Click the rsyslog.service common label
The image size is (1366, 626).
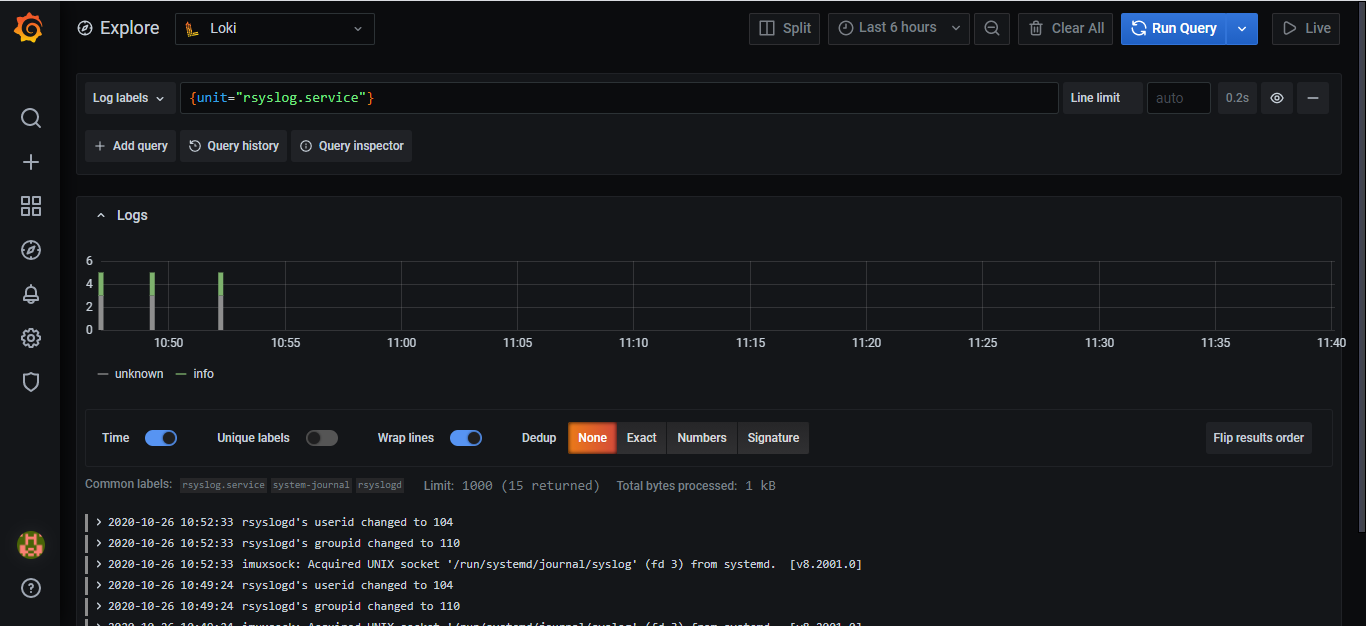click(x=223, y=485)
